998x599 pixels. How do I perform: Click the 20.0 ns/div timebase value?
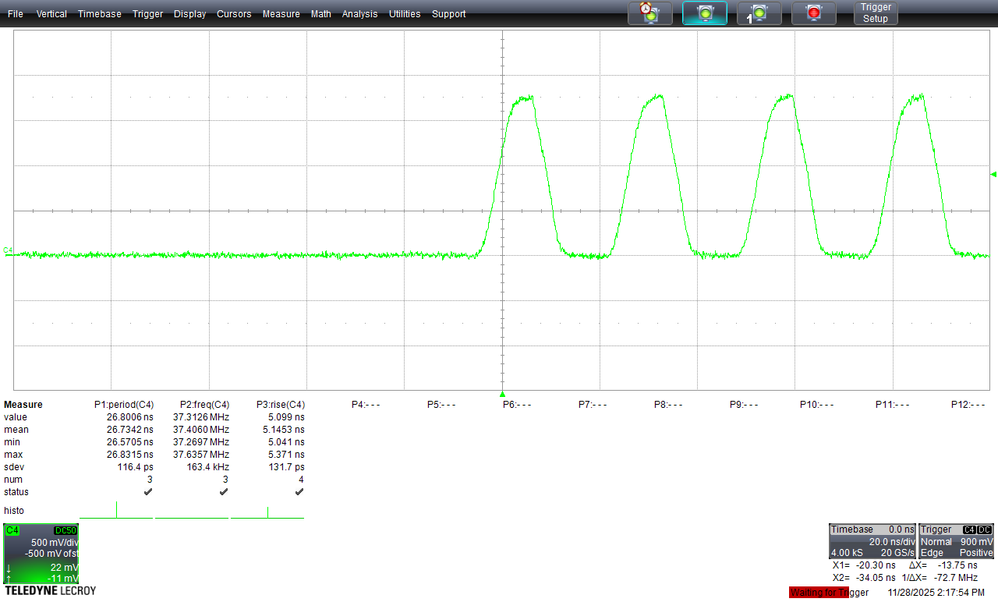[892, 542]
